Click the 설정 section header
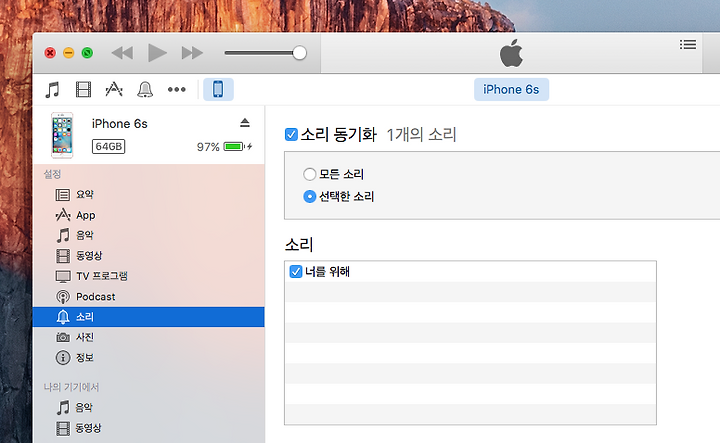Viewport: 720px width, 443px height. coord(52,174)
